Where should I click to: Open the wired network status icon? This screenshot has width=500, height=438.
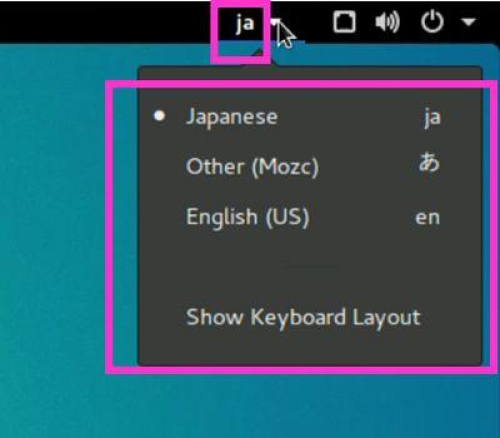344,22
